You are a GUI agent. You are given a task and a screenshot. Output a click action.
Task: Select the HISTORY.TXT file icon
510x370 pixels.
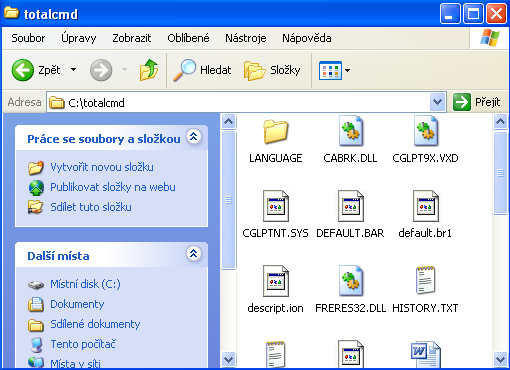point(425,280)
